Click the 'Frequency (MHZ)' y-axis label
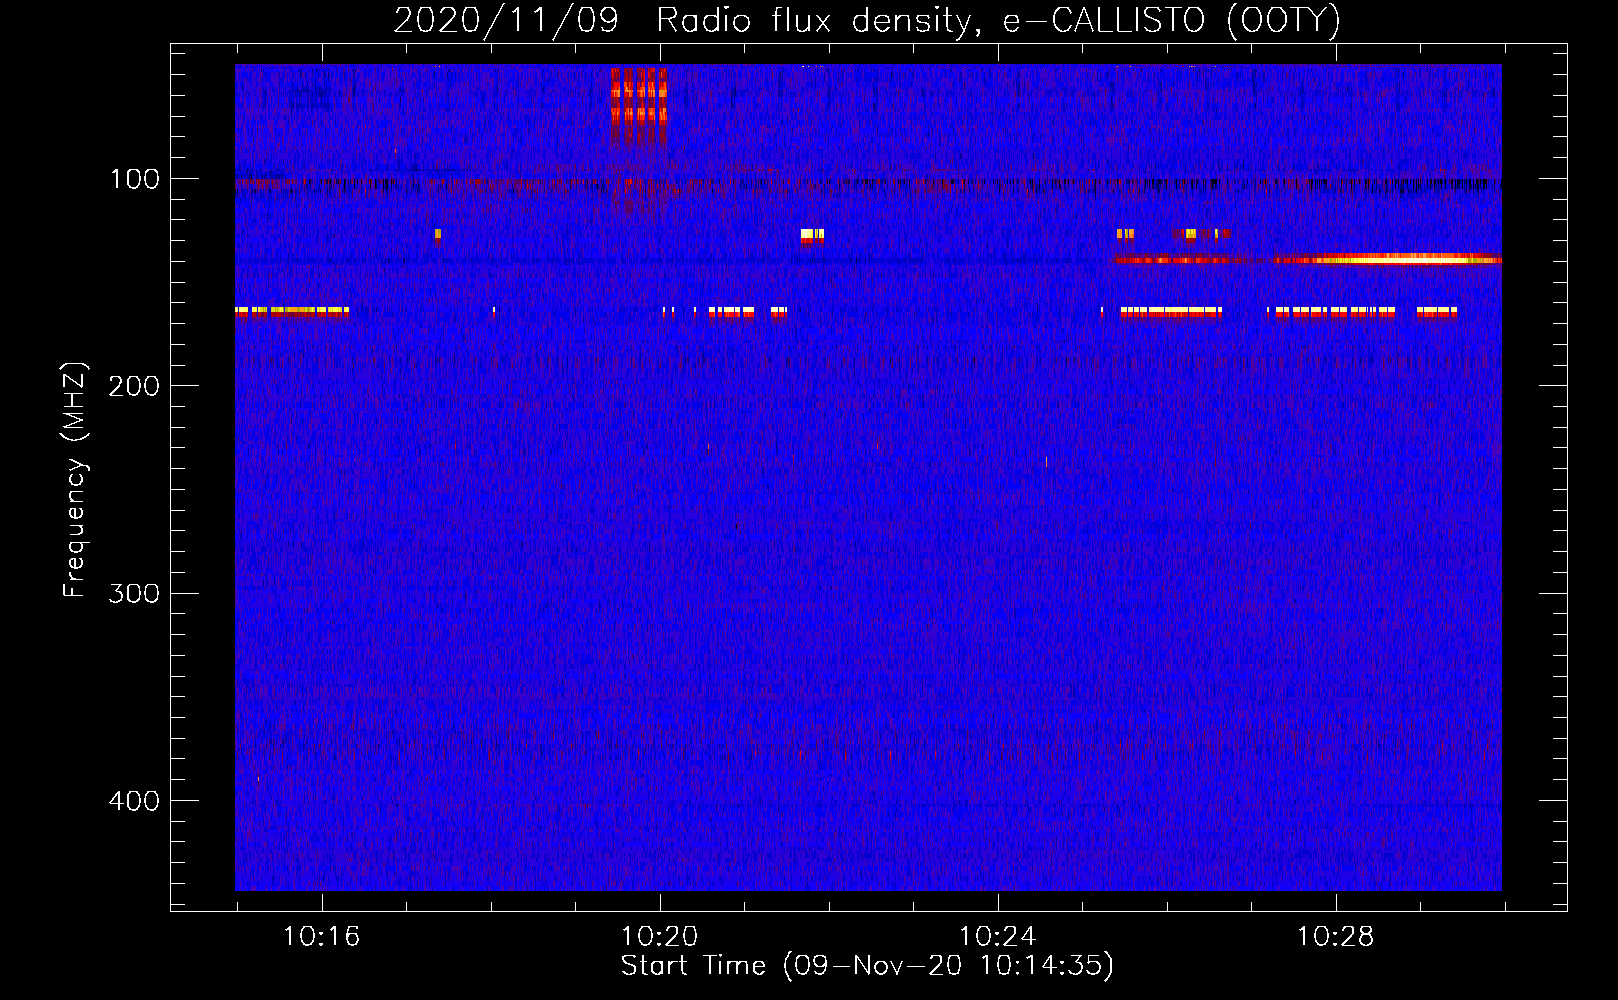This screenshot has width=1618, height=1000. point(75,480)
